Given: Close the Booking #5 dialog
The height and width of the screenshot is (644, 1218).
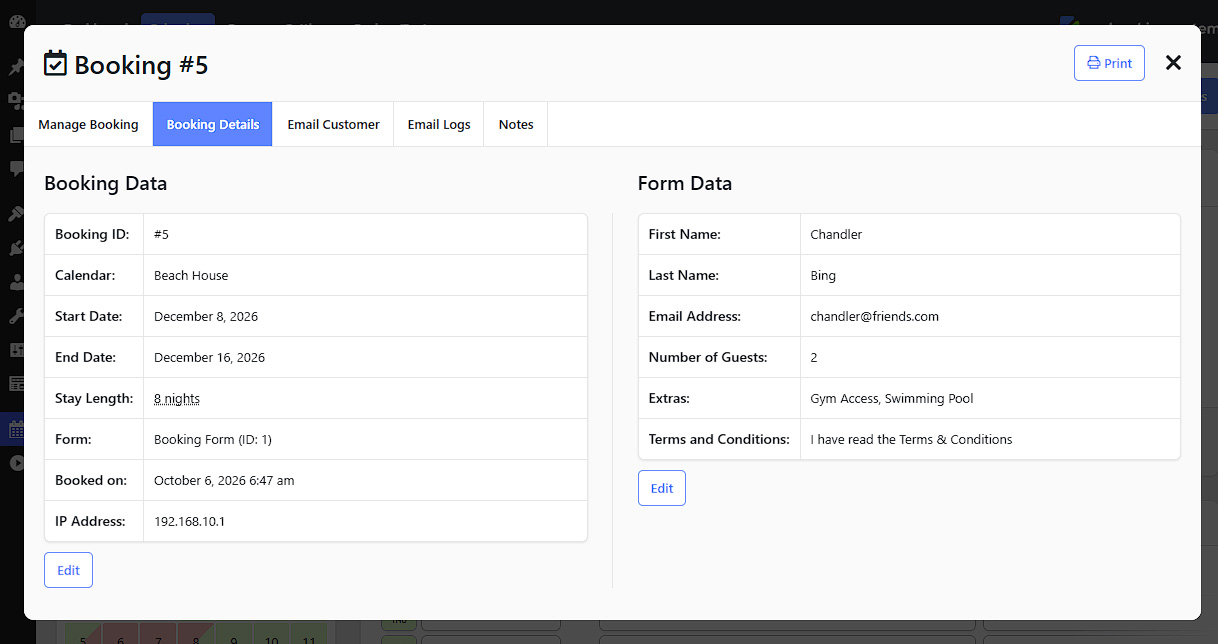Looking at the screenshot, I should pos(1173,63).
